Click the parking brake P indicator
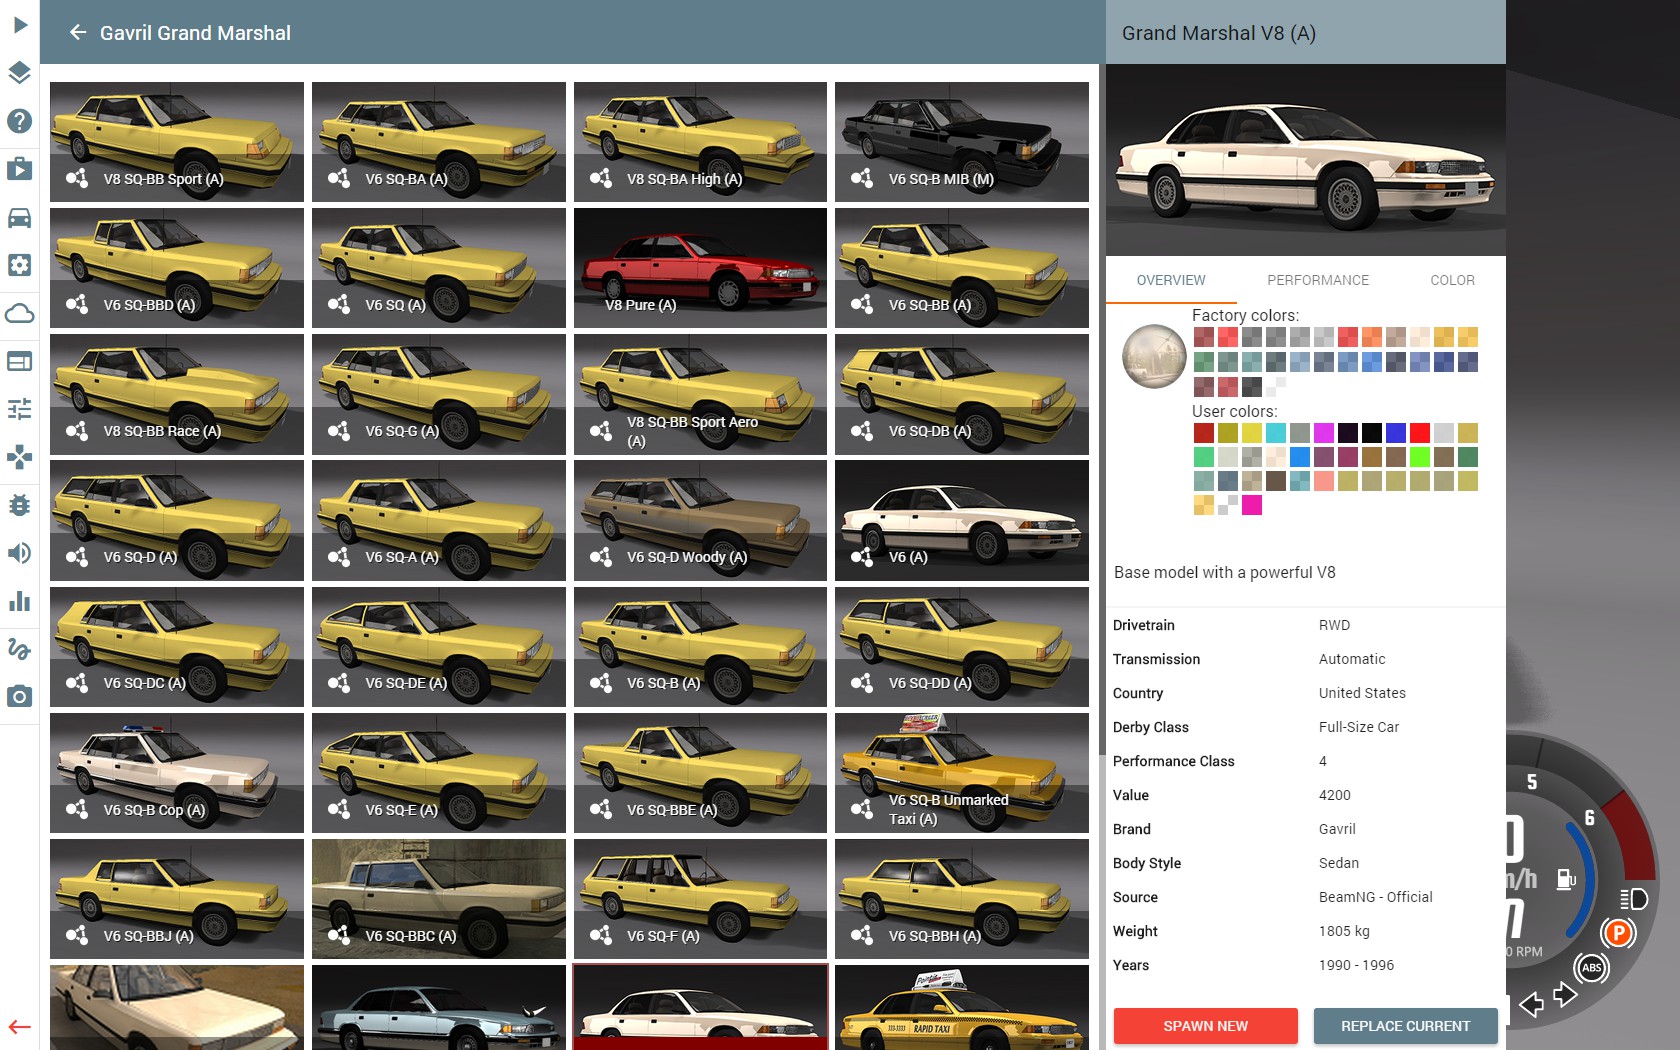Viewport: 1680px width, 1050px height. pos(1617,934)
